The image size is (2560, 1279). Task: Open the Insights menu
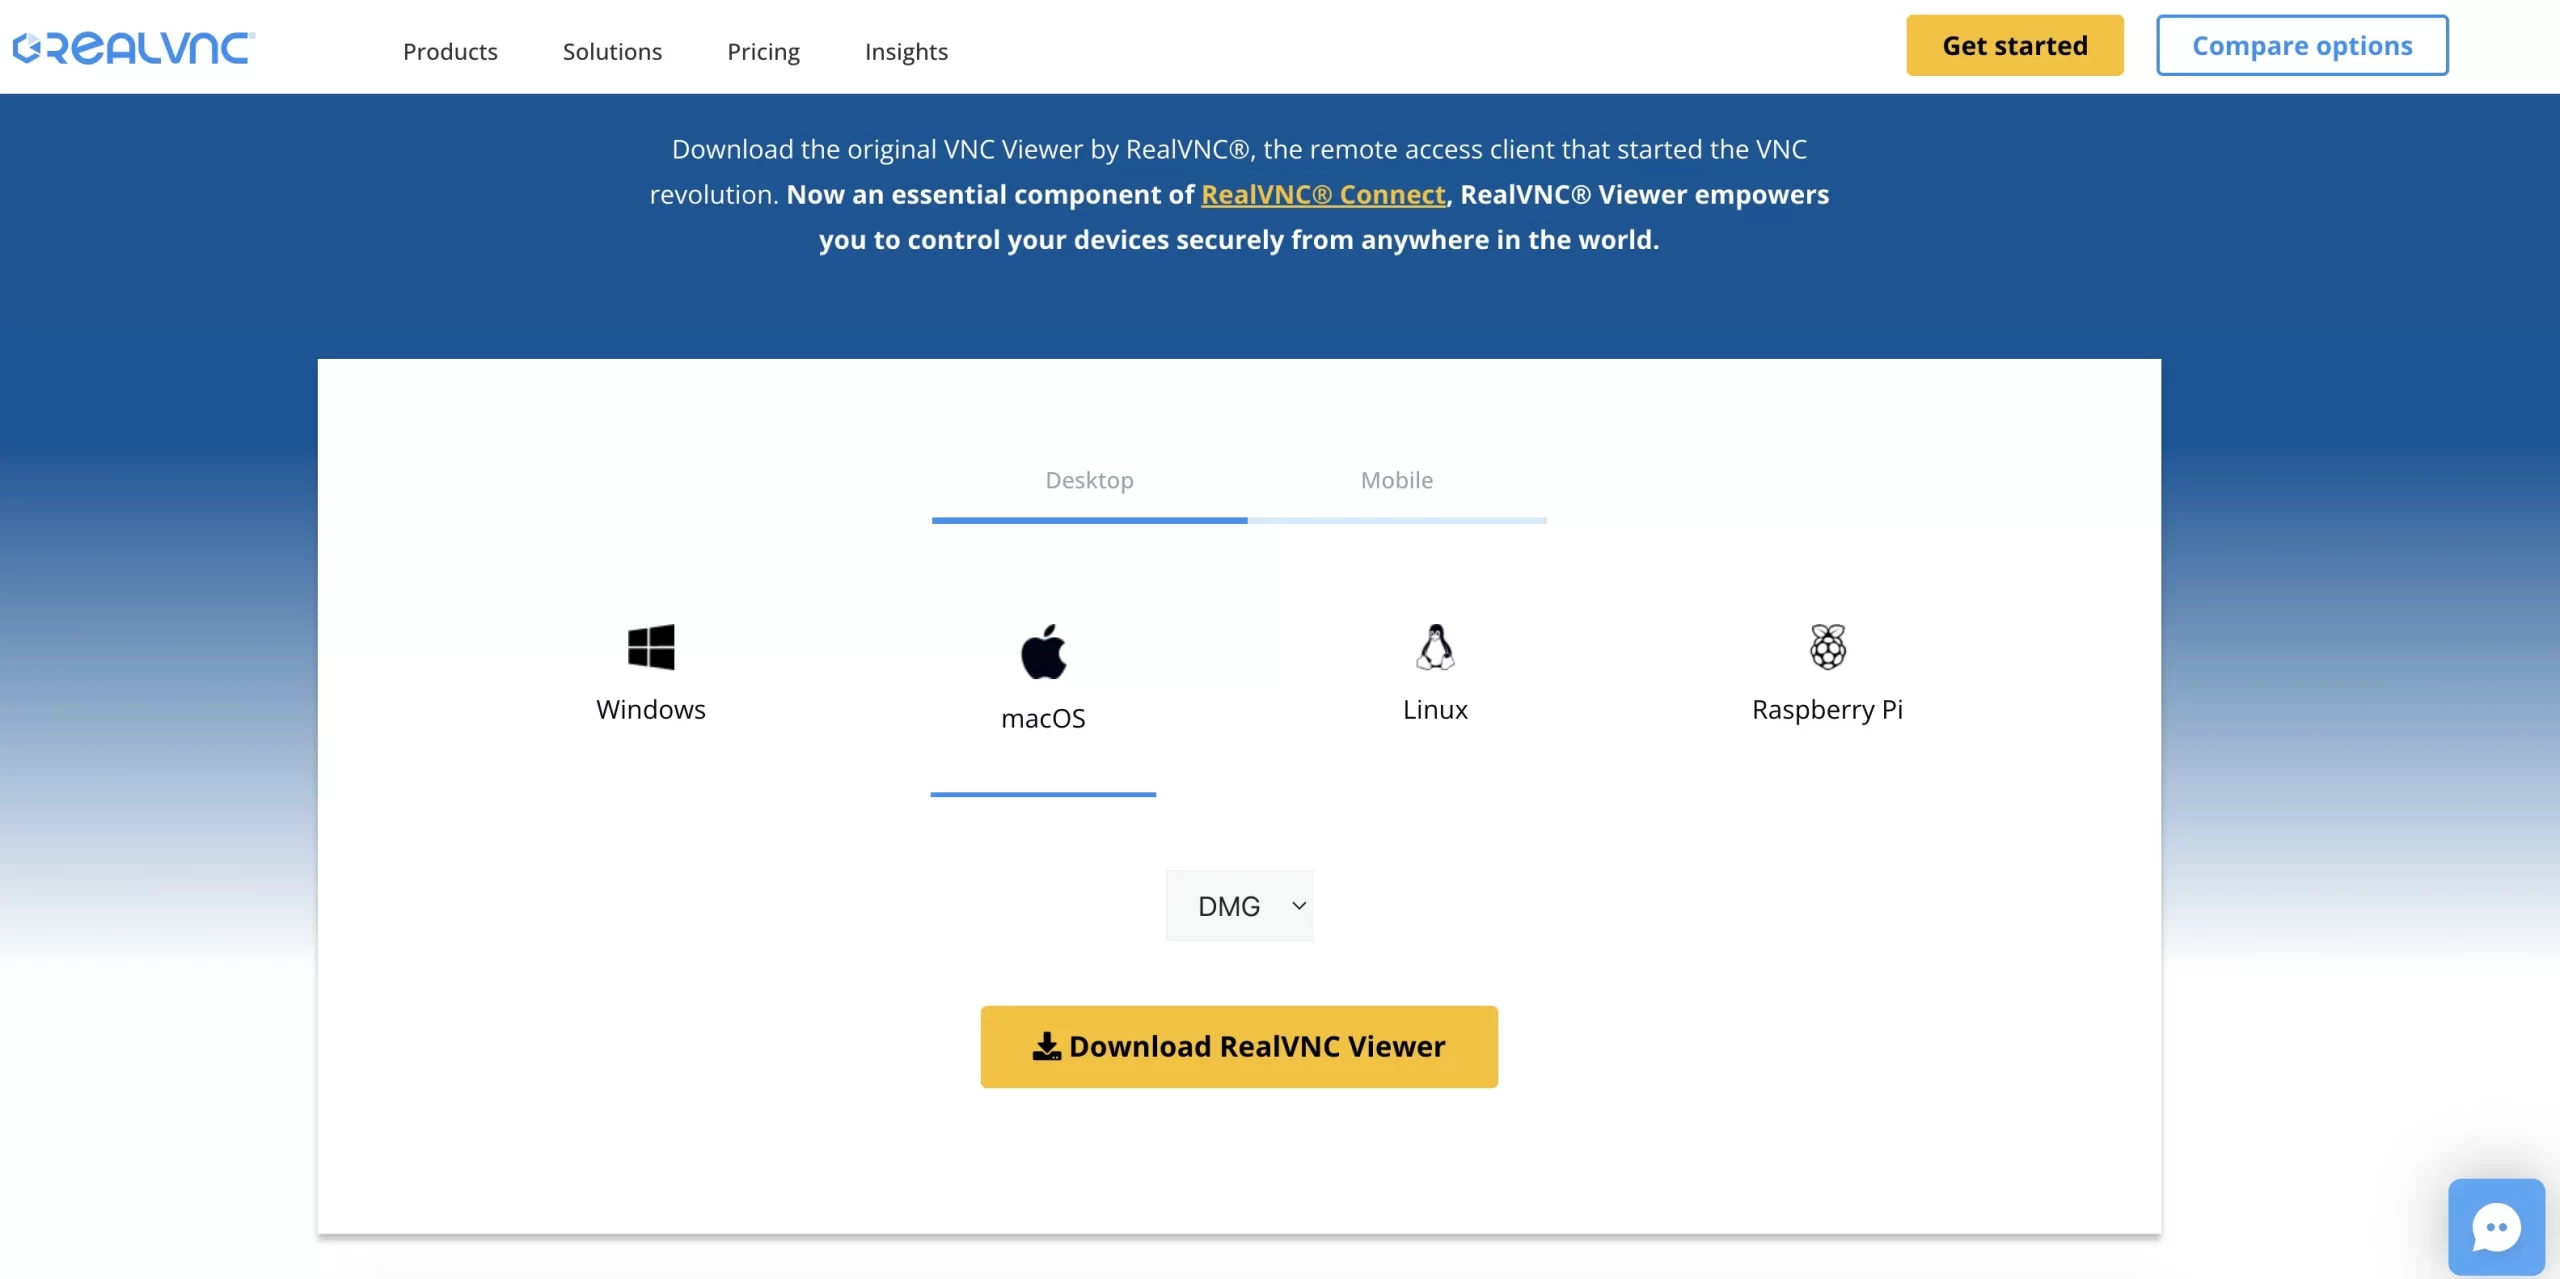tap(906, 51)
